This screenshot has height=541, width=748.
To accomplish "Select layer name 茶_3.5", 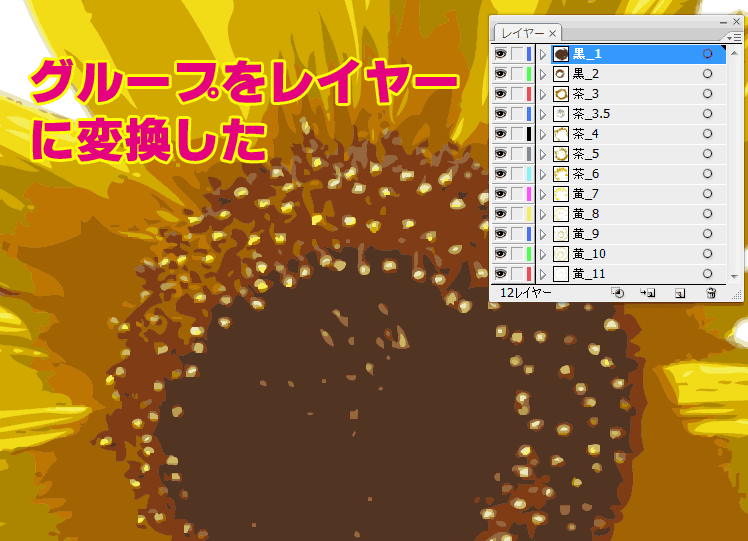I will [592, 114].
